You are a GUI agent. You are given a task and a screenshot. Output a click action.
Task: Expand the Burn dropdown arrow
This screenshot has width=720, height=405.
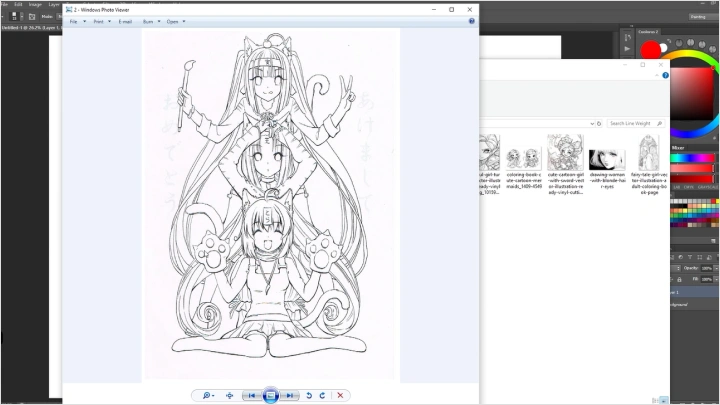tap(159, 22)
